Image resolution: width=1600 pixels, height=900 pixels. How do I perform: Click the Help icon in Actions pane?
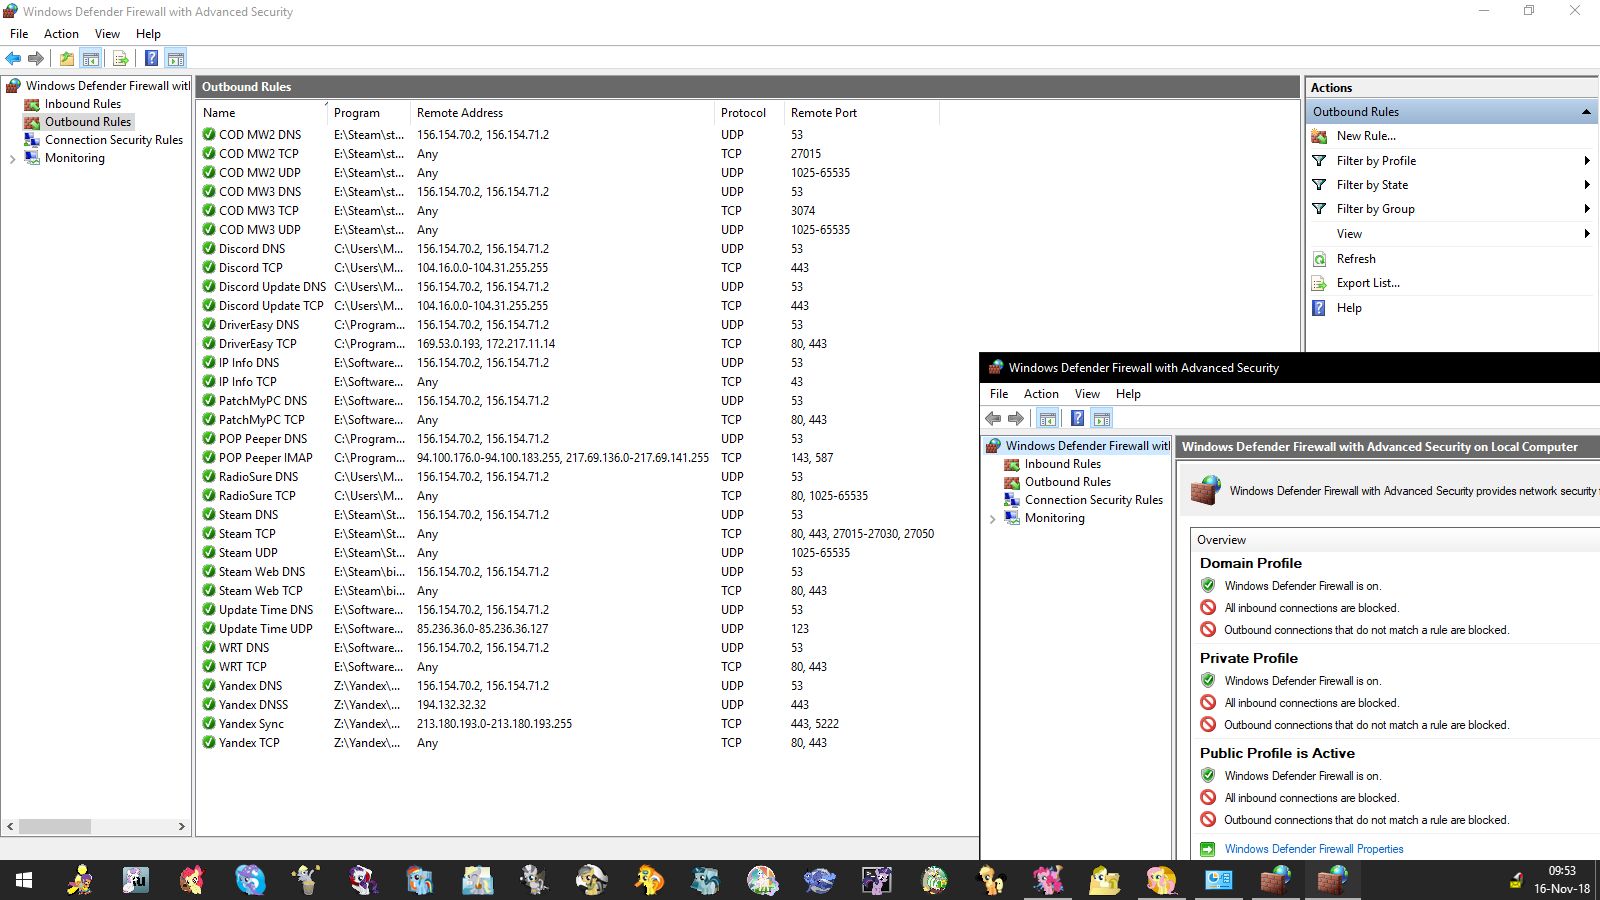[1319, 308]
